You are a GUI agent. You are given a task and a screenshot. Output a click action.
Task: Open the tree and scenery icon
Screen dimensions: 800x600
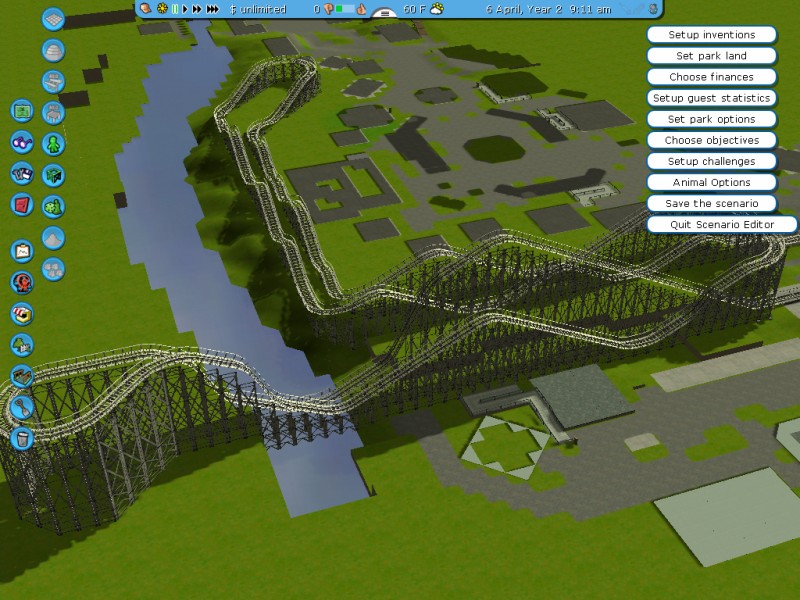coord(22,345)
